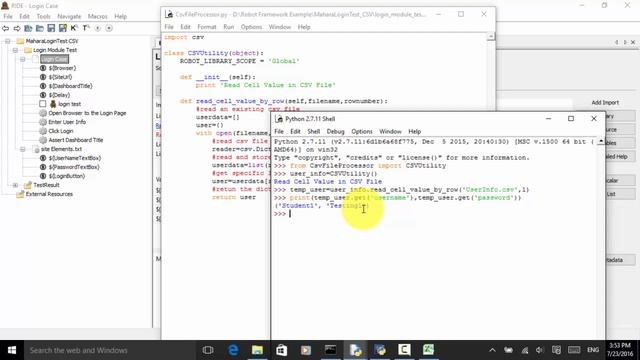Image resolution: width=640 pixels, height=360 pixels.
Task: Show hidden tray icons chevron
Action: [x=492, y=350]
